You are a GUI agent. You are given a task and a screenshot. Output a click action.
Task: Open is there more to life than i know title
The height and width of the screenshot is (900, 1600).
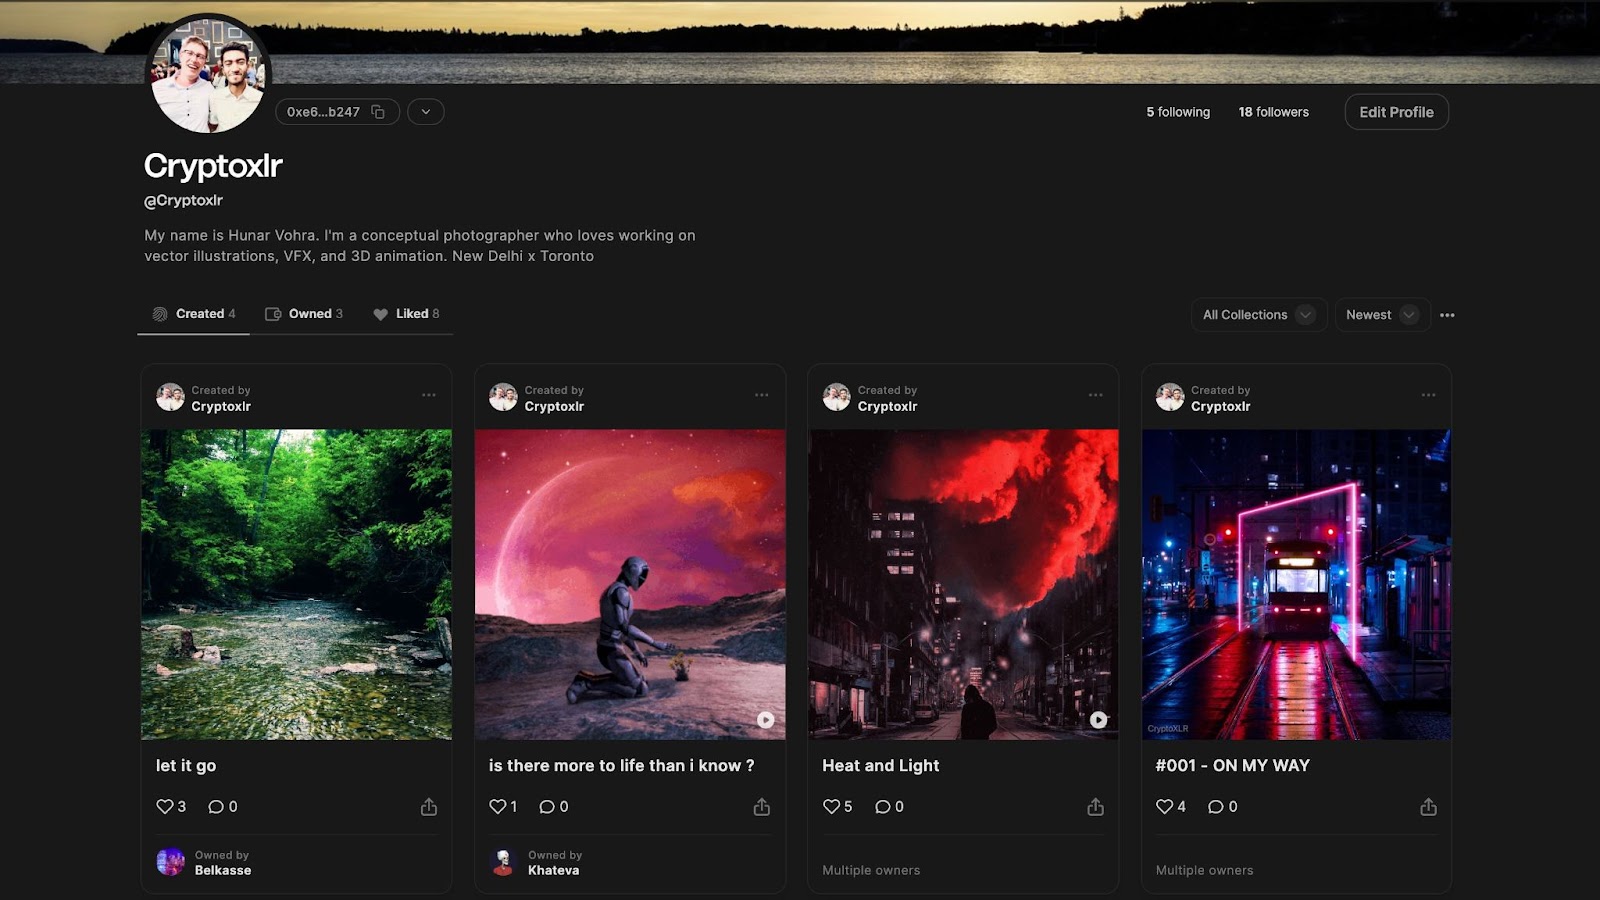click(x=621, y=765)
